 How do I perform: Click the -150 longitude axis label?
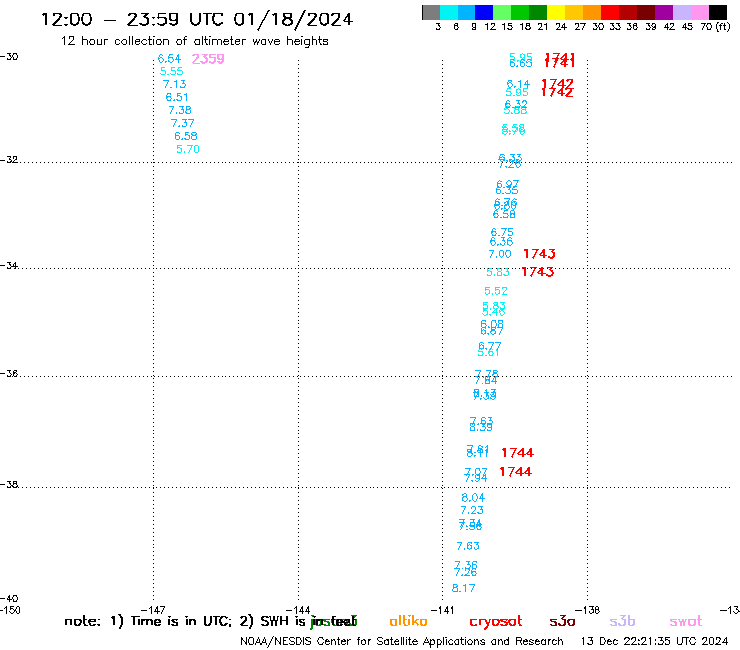[10, 610]
